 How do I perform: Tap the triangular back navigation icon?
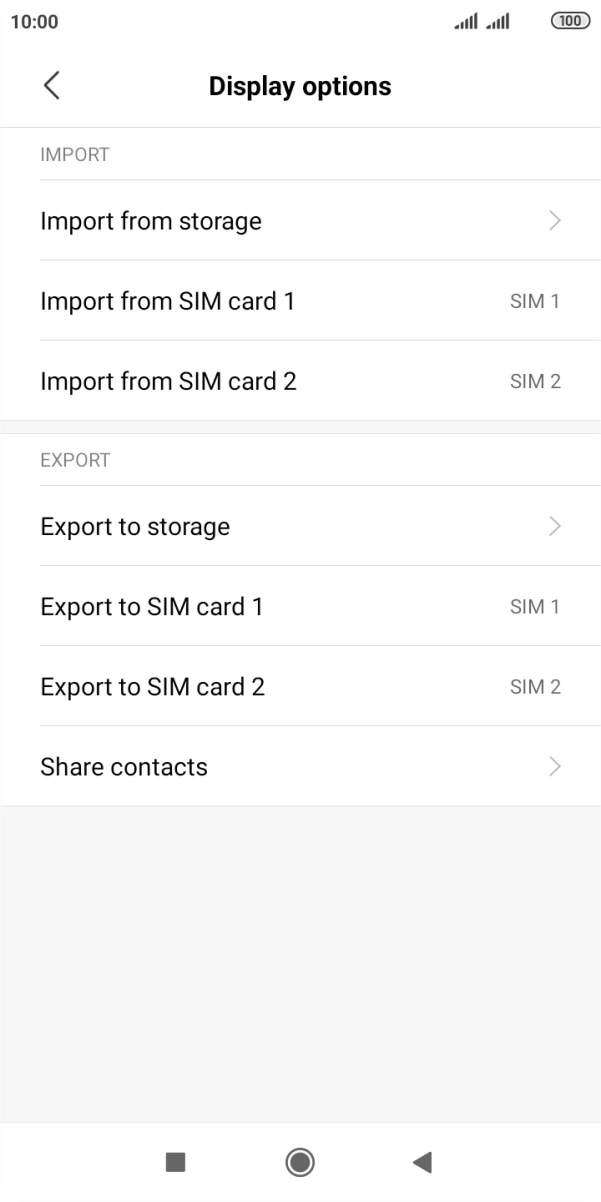(422, 1162)
